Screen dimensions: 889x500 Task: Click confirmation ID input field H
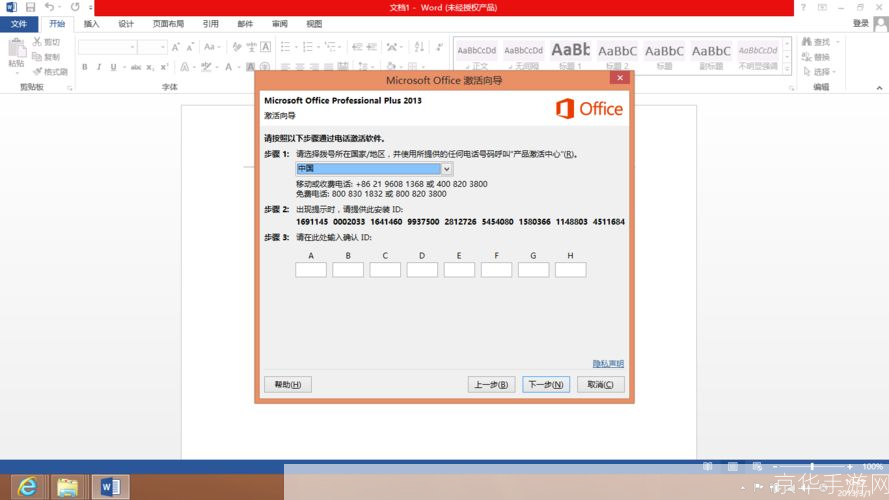[x=570, y=270]
